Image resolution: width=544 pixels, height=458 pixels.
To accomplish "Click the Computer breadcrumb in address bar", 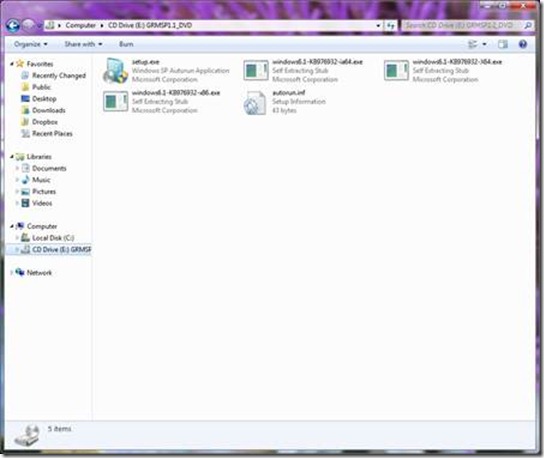I will click(80, 25).
